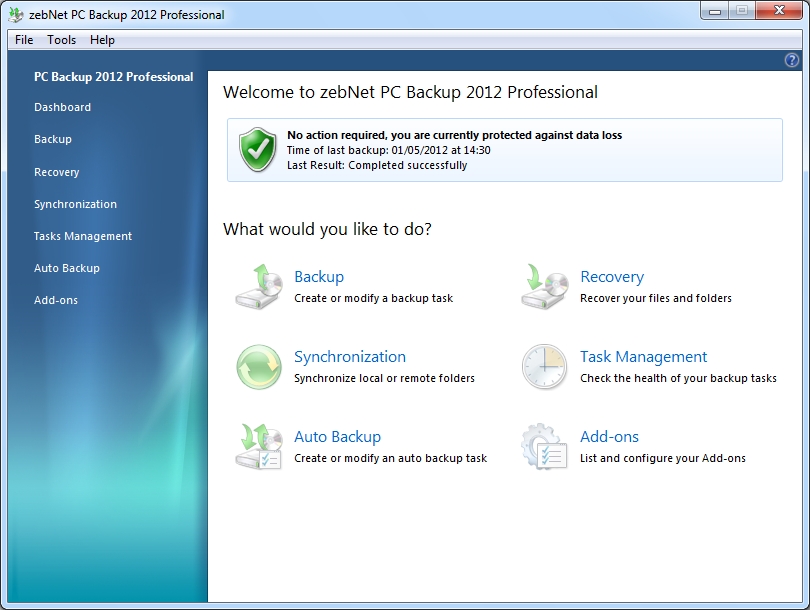Click the Auto Backup checklist icon
This screenshot has height=610, width=810.
click(259, 447)
